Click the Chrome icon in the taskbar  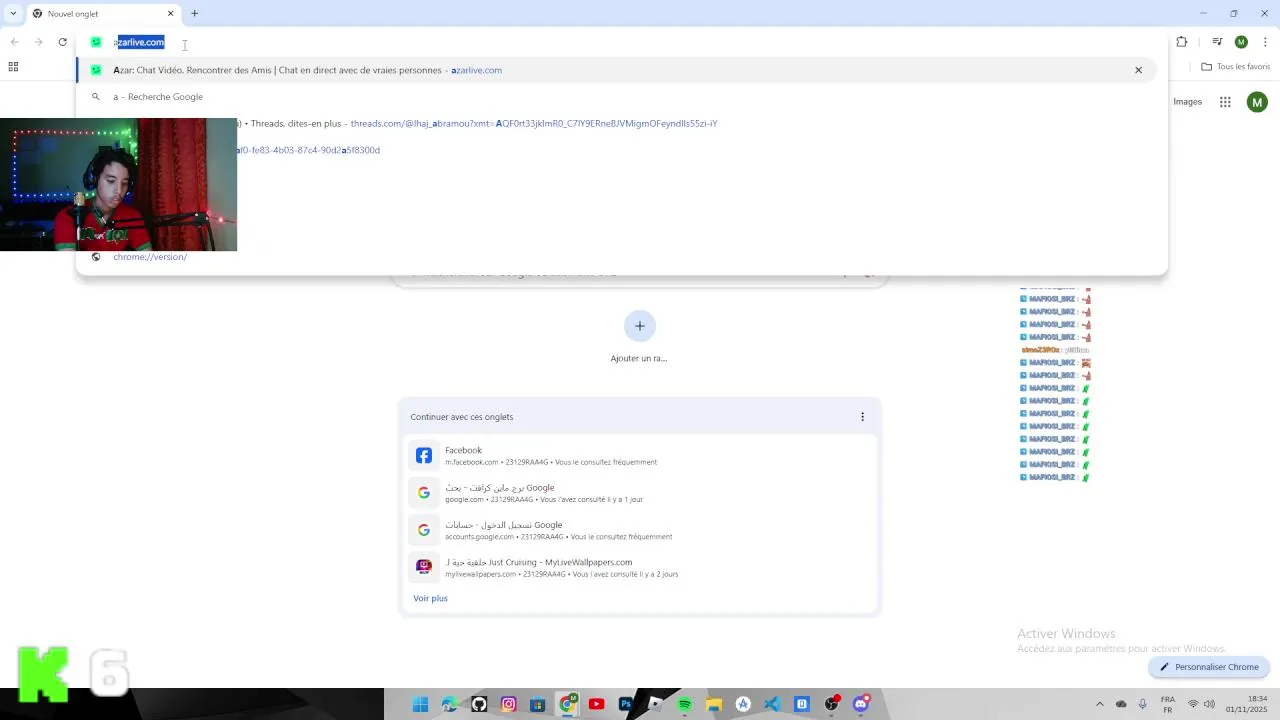click(567, 704)
